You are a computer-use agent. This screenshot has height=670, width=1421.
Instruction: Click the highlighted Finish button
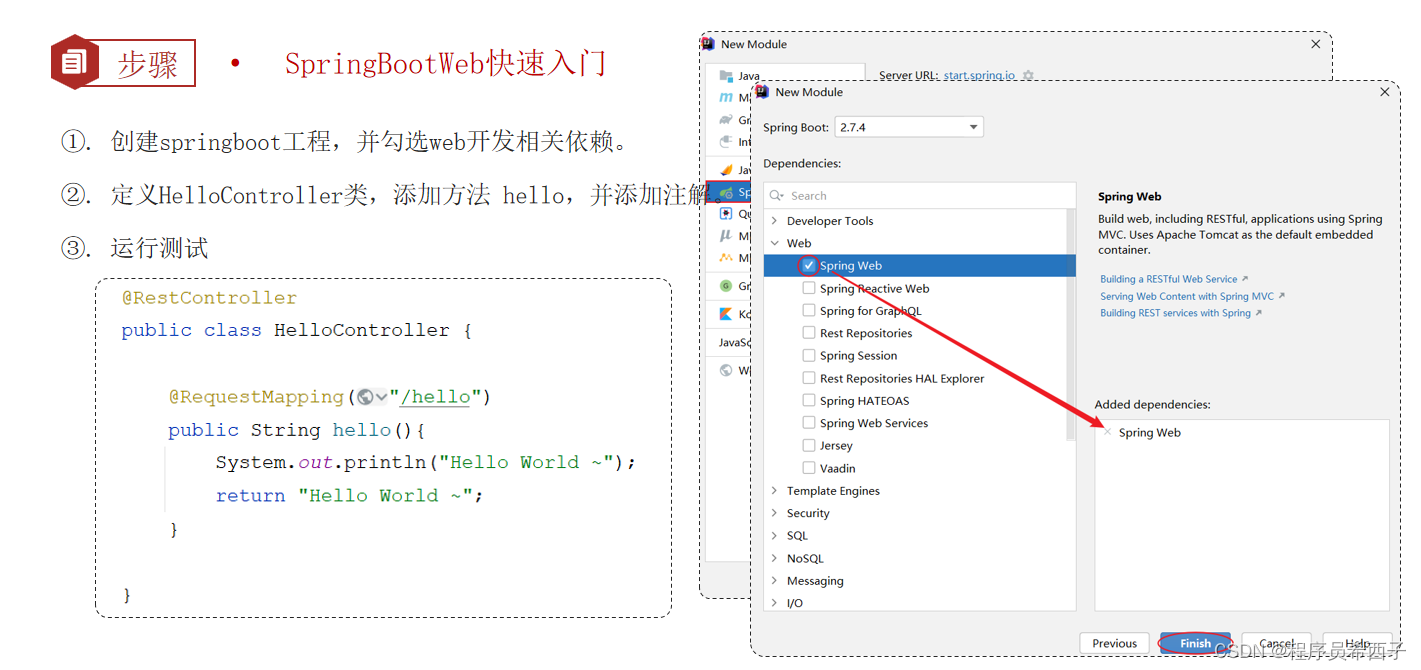(1195, 643)
